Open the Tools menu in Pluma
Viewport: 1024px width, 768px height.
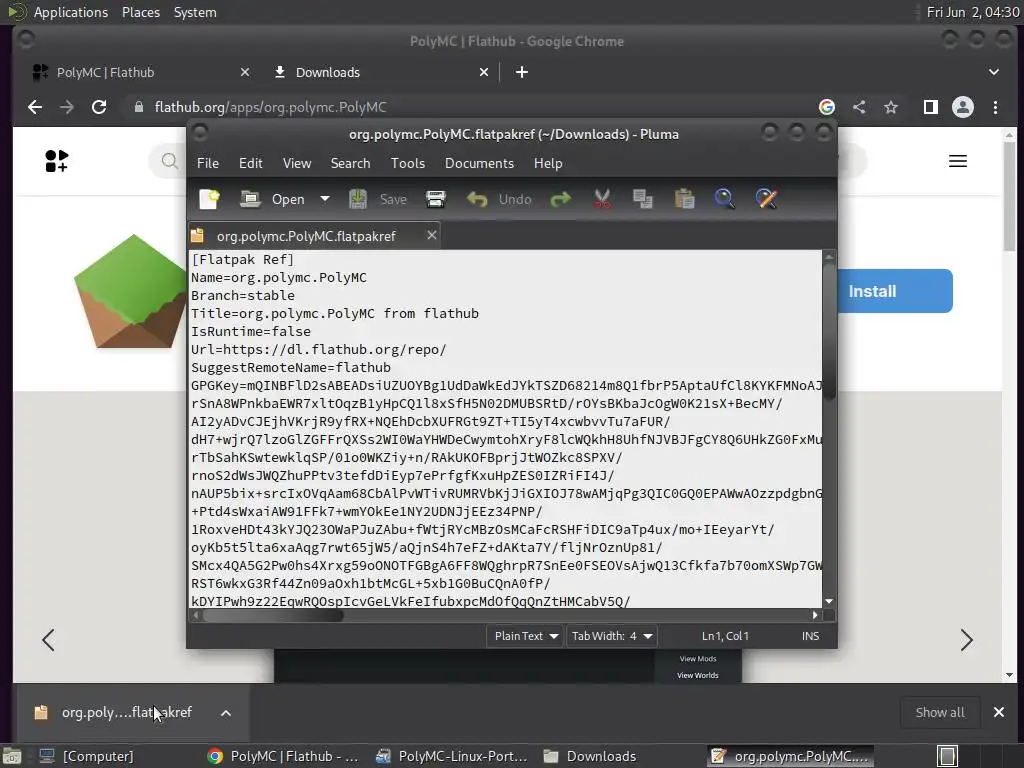click(408, 163)
